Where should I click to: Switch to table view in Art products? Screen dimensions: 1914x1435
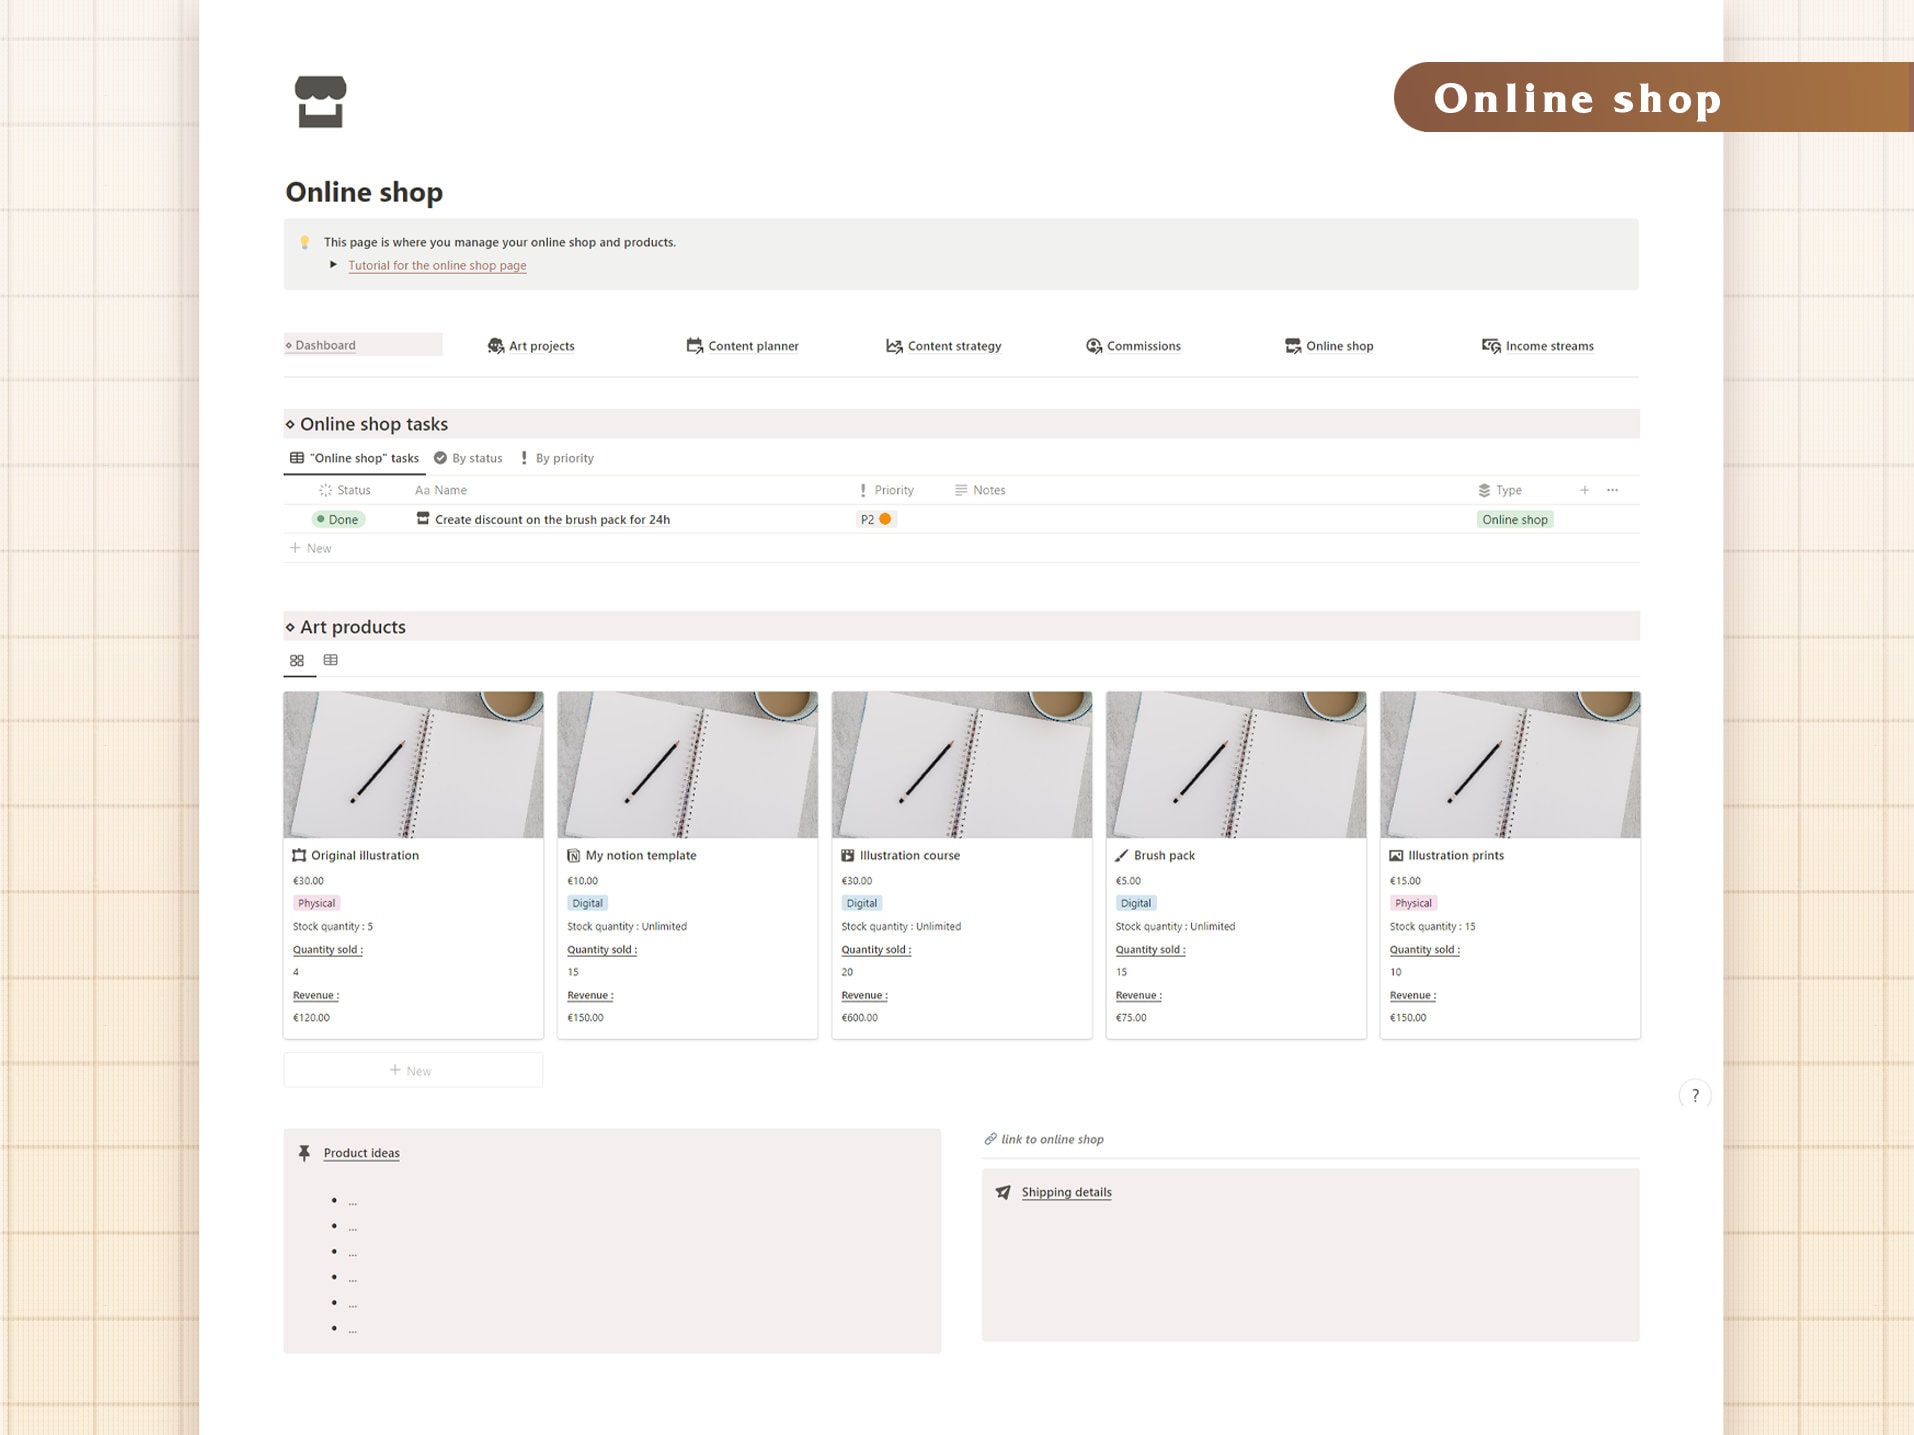(x=330, y=660)
